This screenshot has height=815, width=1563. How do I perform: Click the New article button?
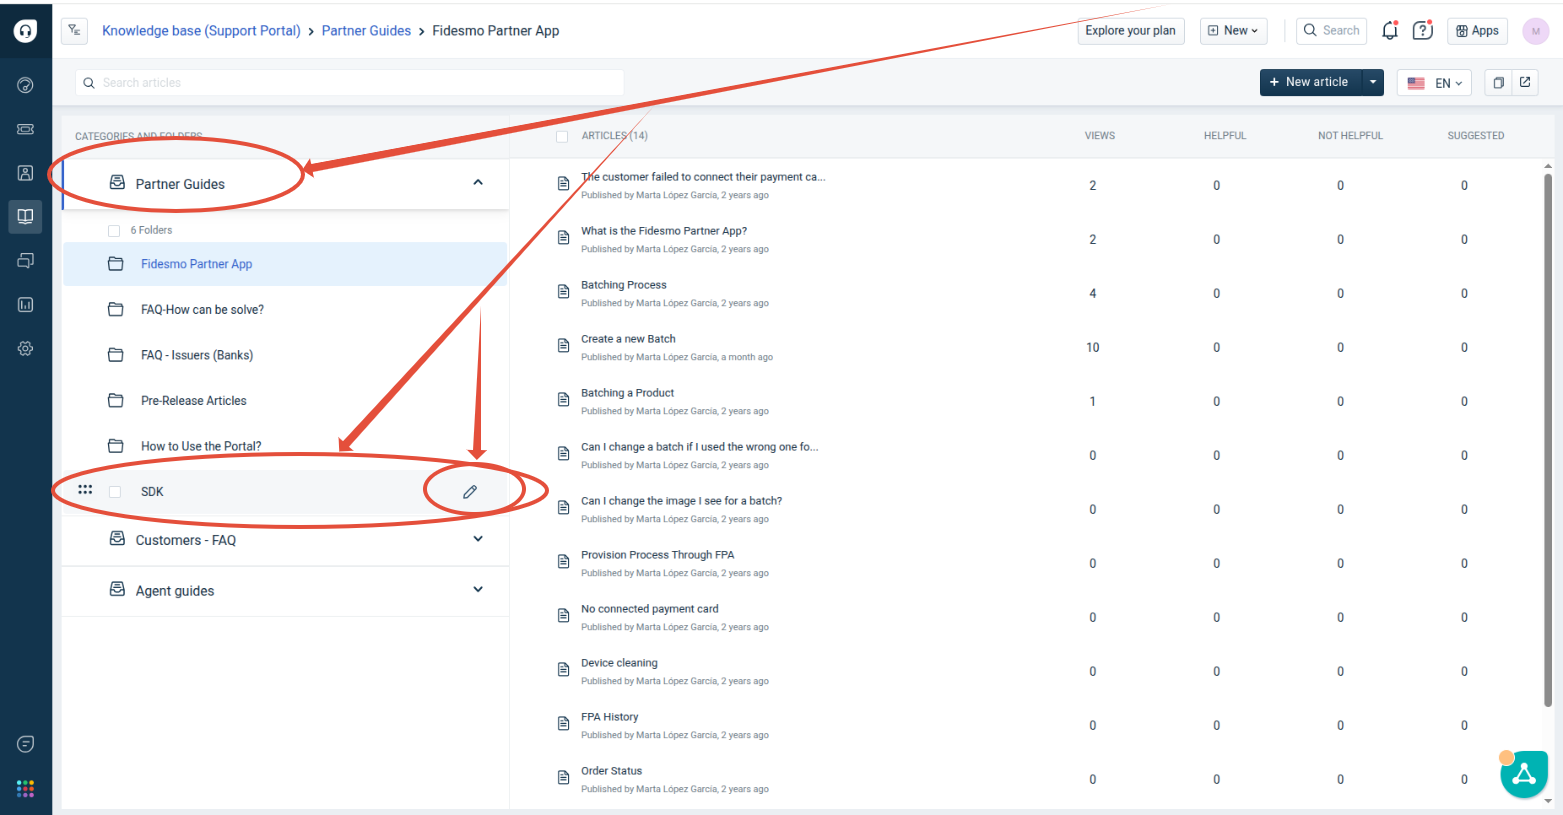pyautogui.click(x=1310, y=83)
